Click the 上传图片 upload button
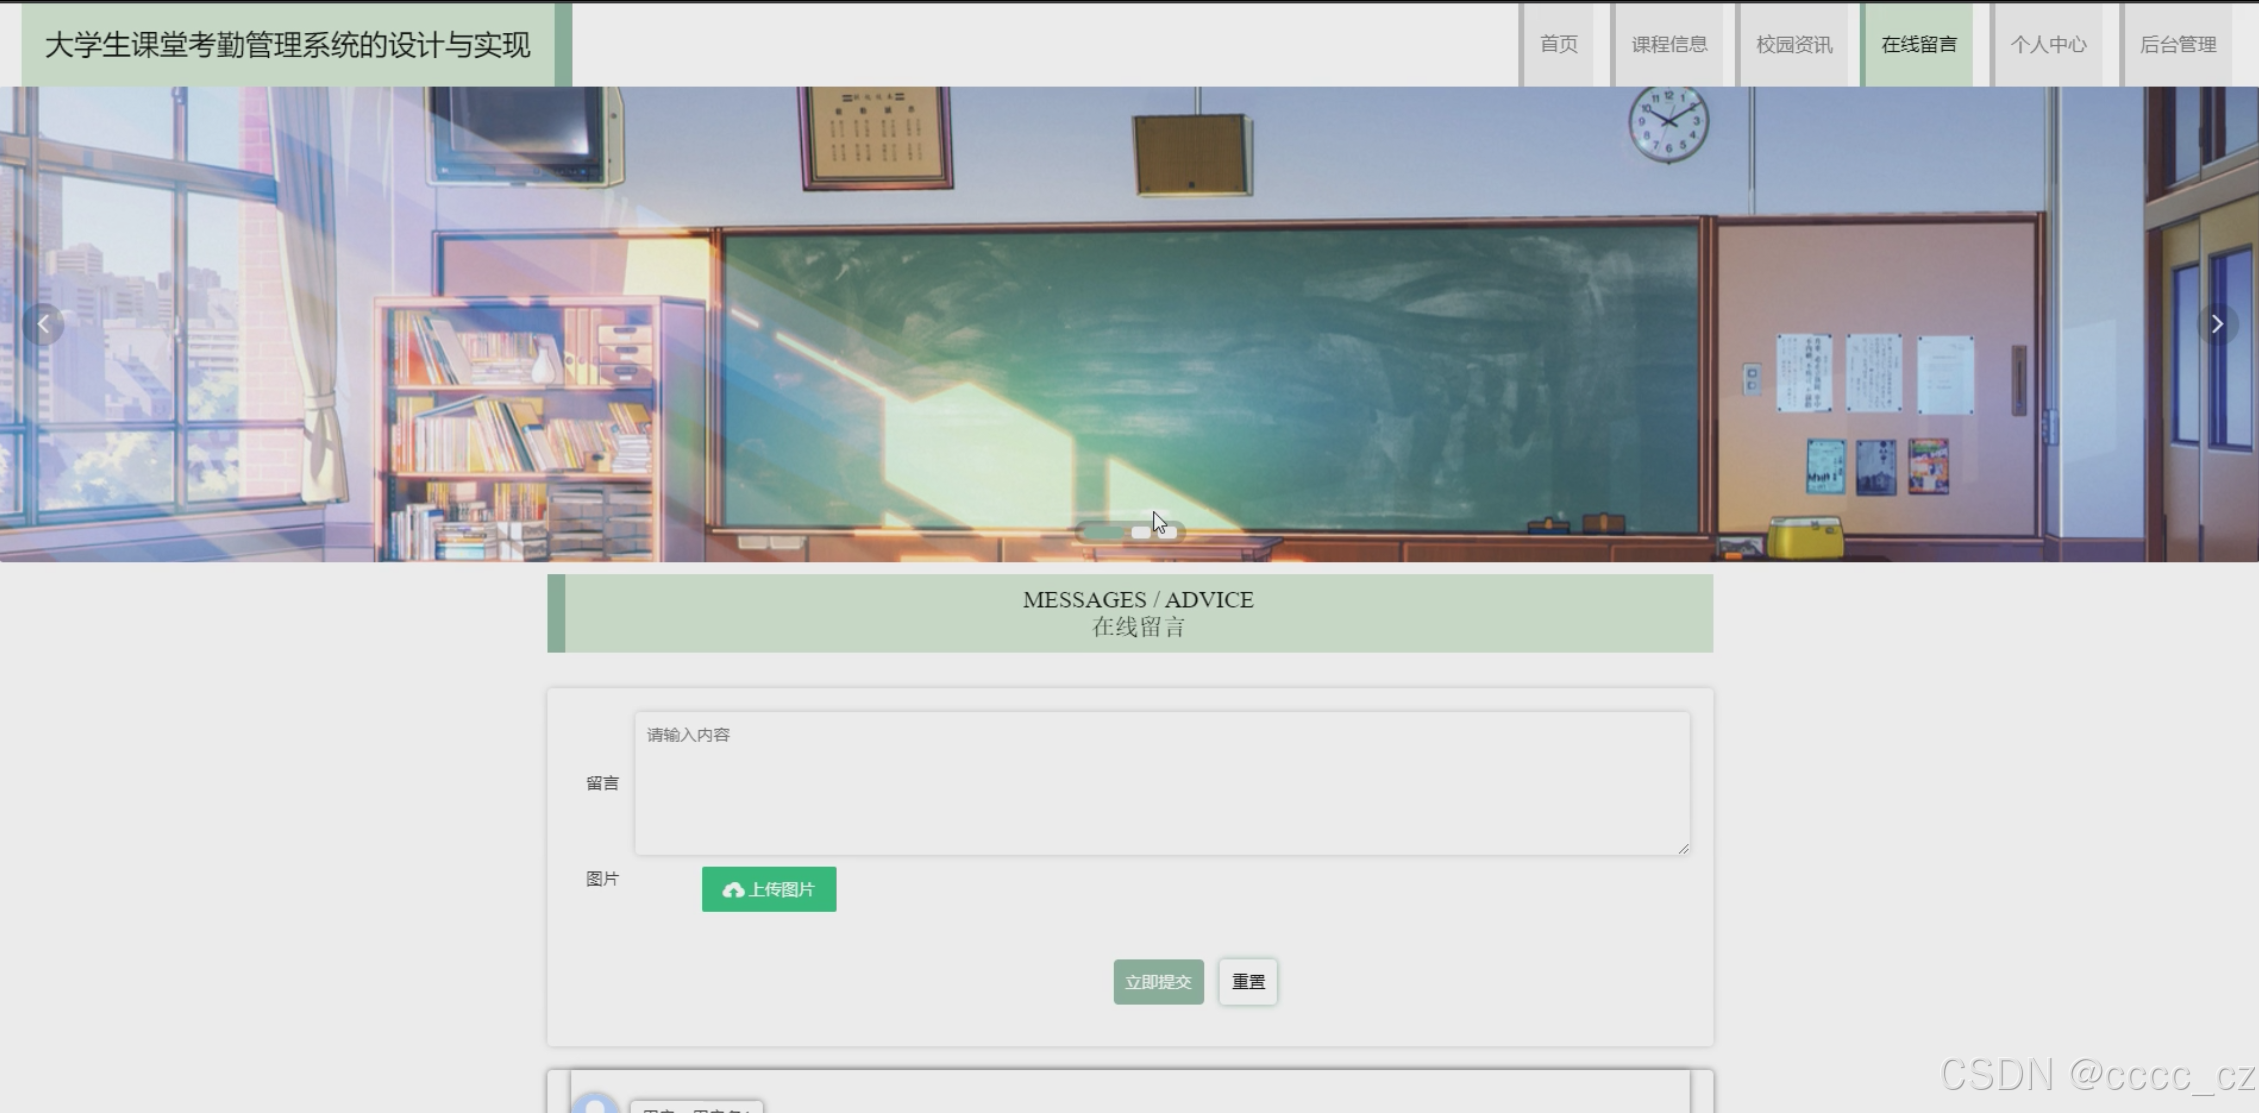 point(768,889)
